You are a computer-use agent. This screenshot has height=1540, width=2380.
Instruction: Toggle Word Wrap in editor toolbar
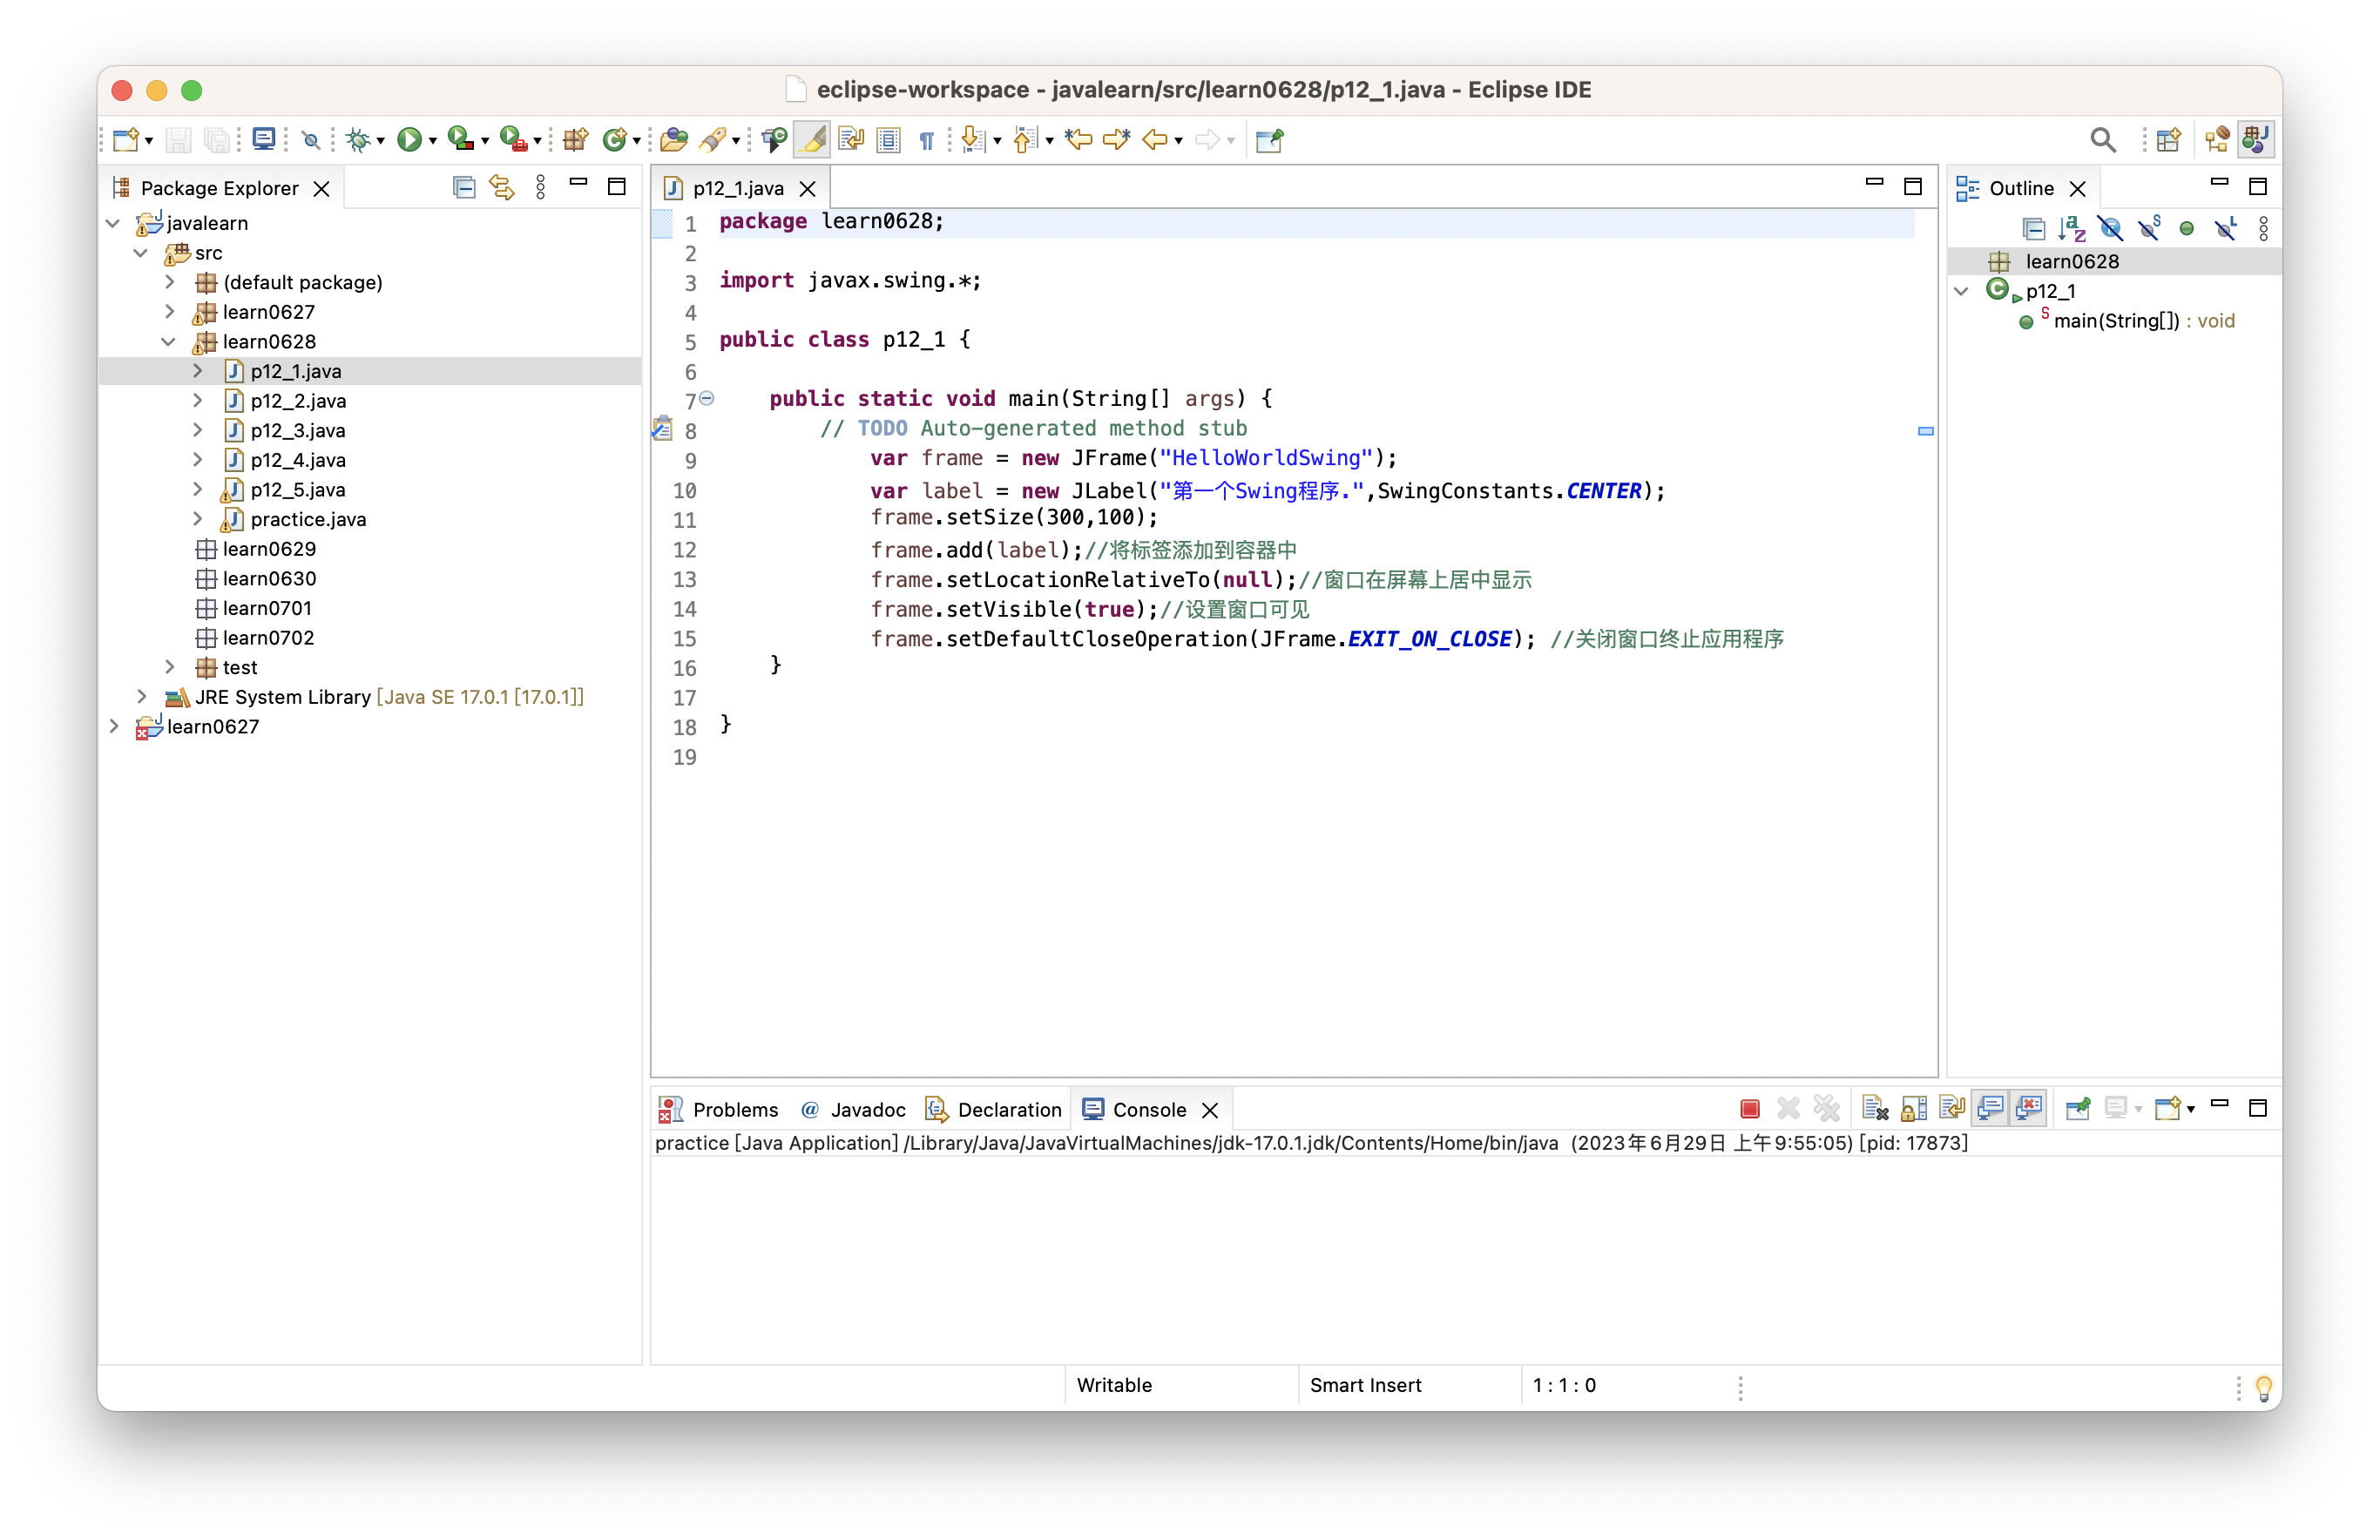coord(851,140)
